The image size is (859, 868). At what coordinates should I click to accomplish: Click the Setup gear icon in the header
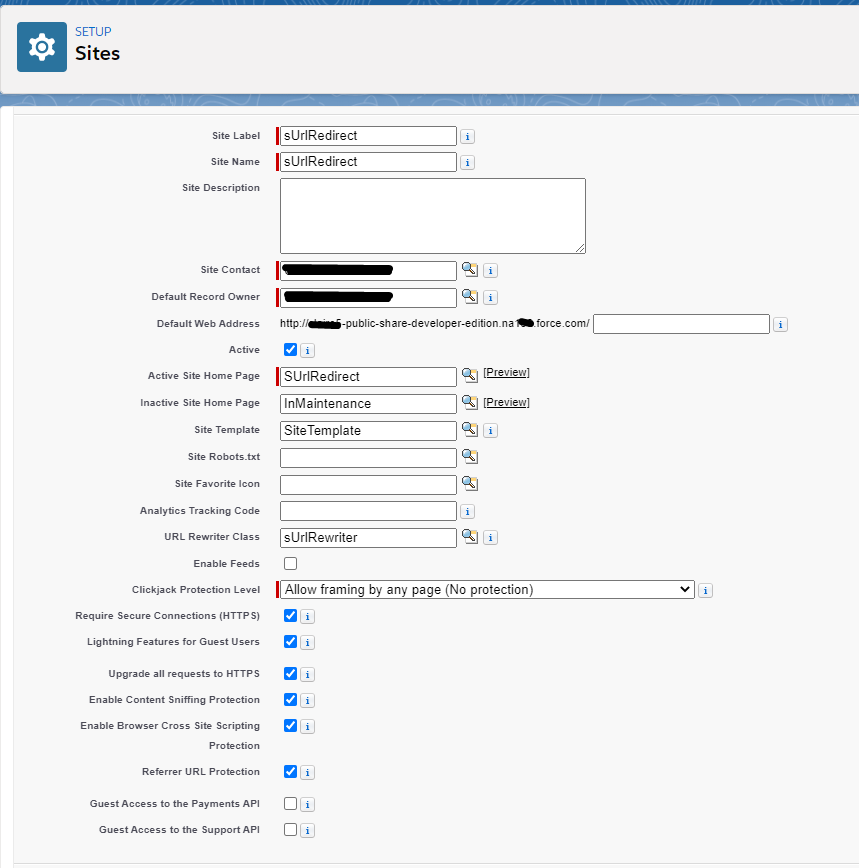point(41,46)
